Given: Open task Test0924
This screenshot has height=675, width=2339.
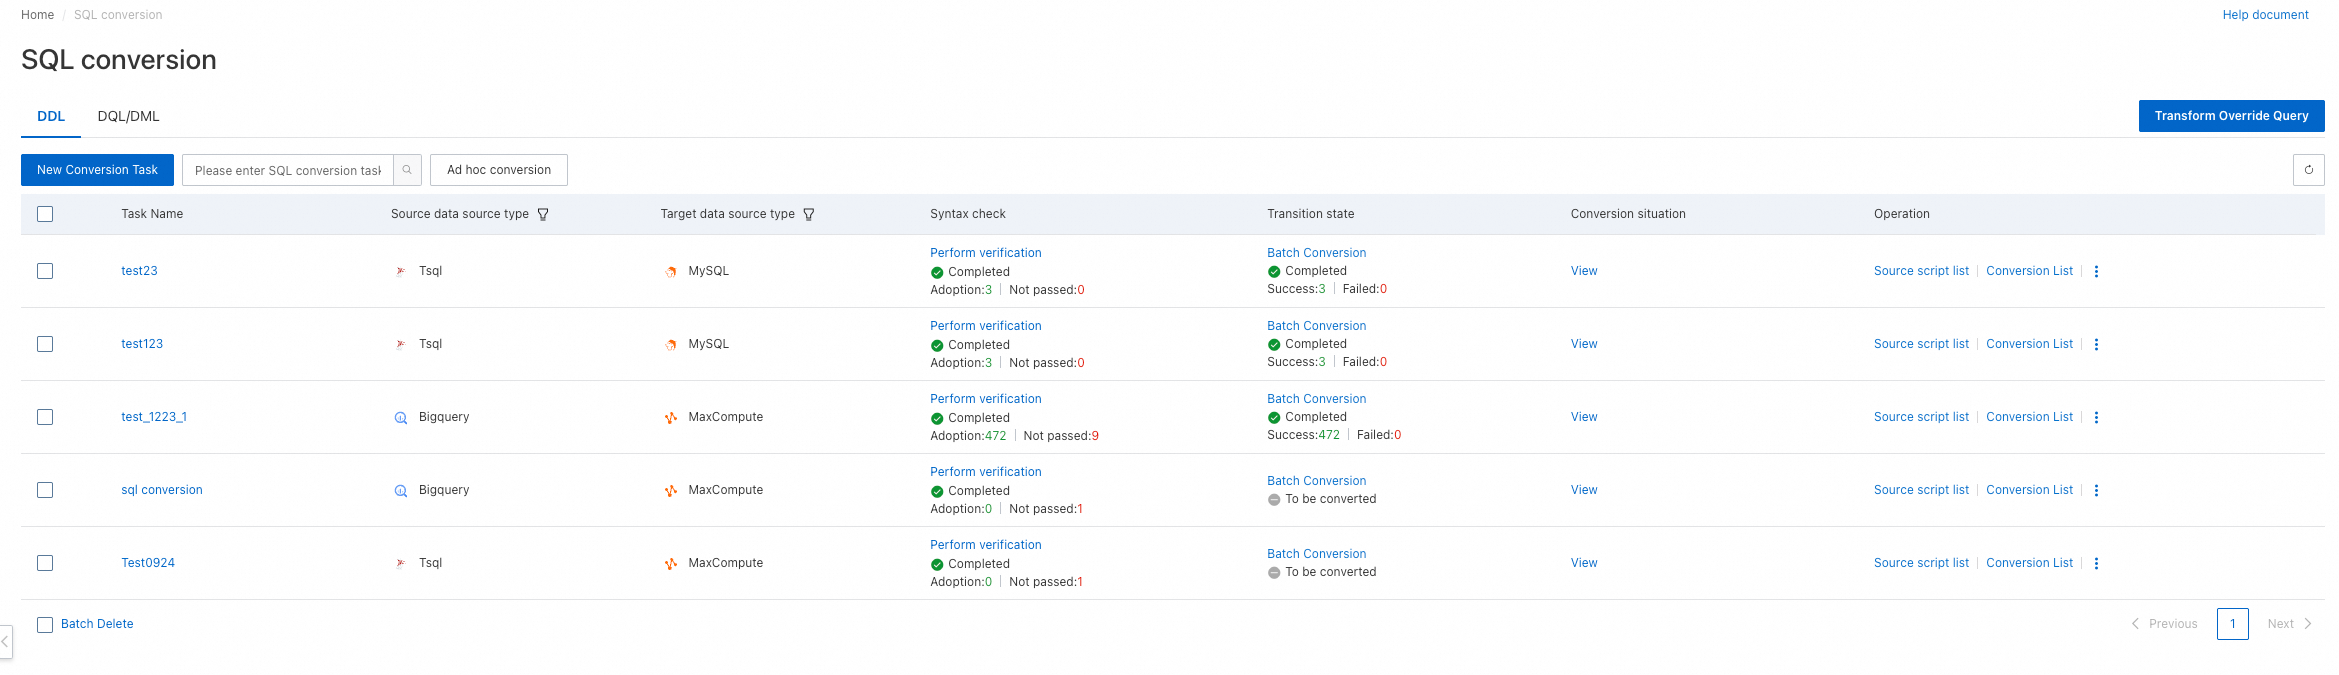Looking at the screenshot, I should click(x=148, y=563).
